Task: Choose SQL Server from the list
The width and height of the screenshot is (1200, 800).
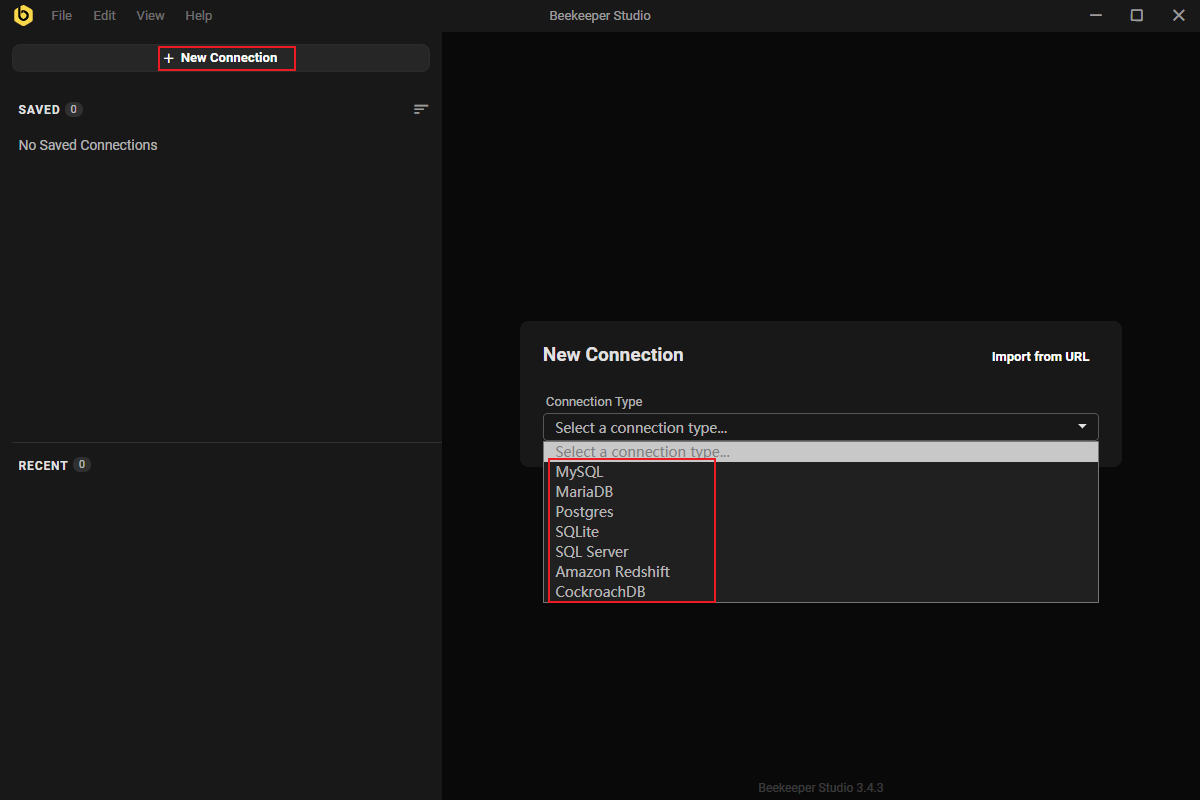Action: (x=592, y=552)
